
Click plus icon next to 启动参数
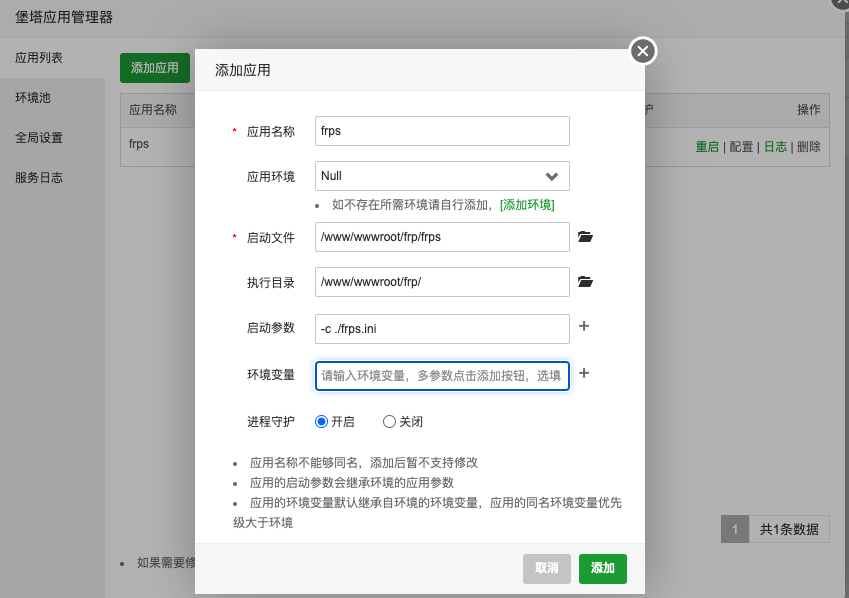[584, 326]
